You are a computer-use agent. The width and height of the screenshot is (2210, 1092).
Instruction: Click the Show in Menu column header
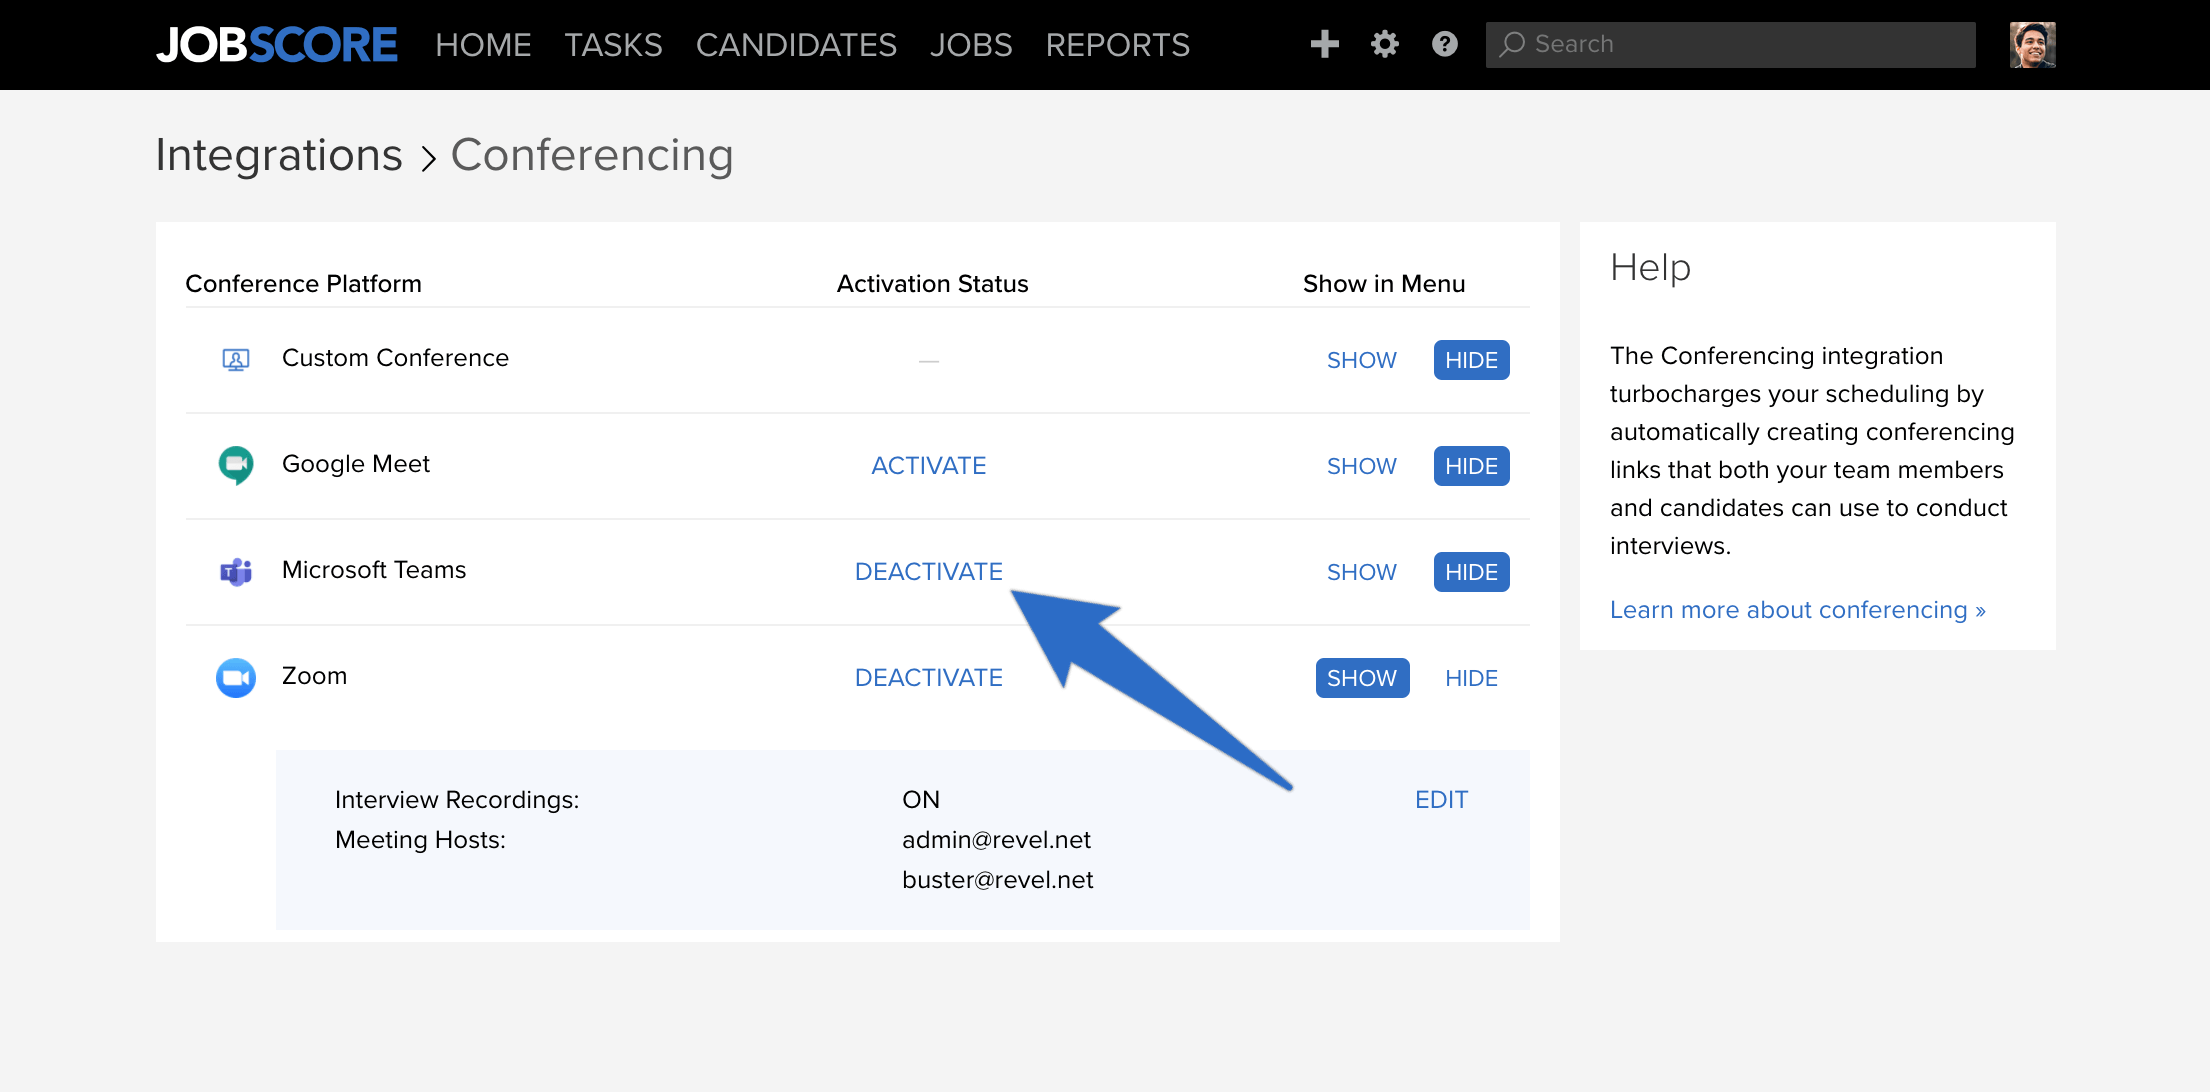click(1384, 284)
